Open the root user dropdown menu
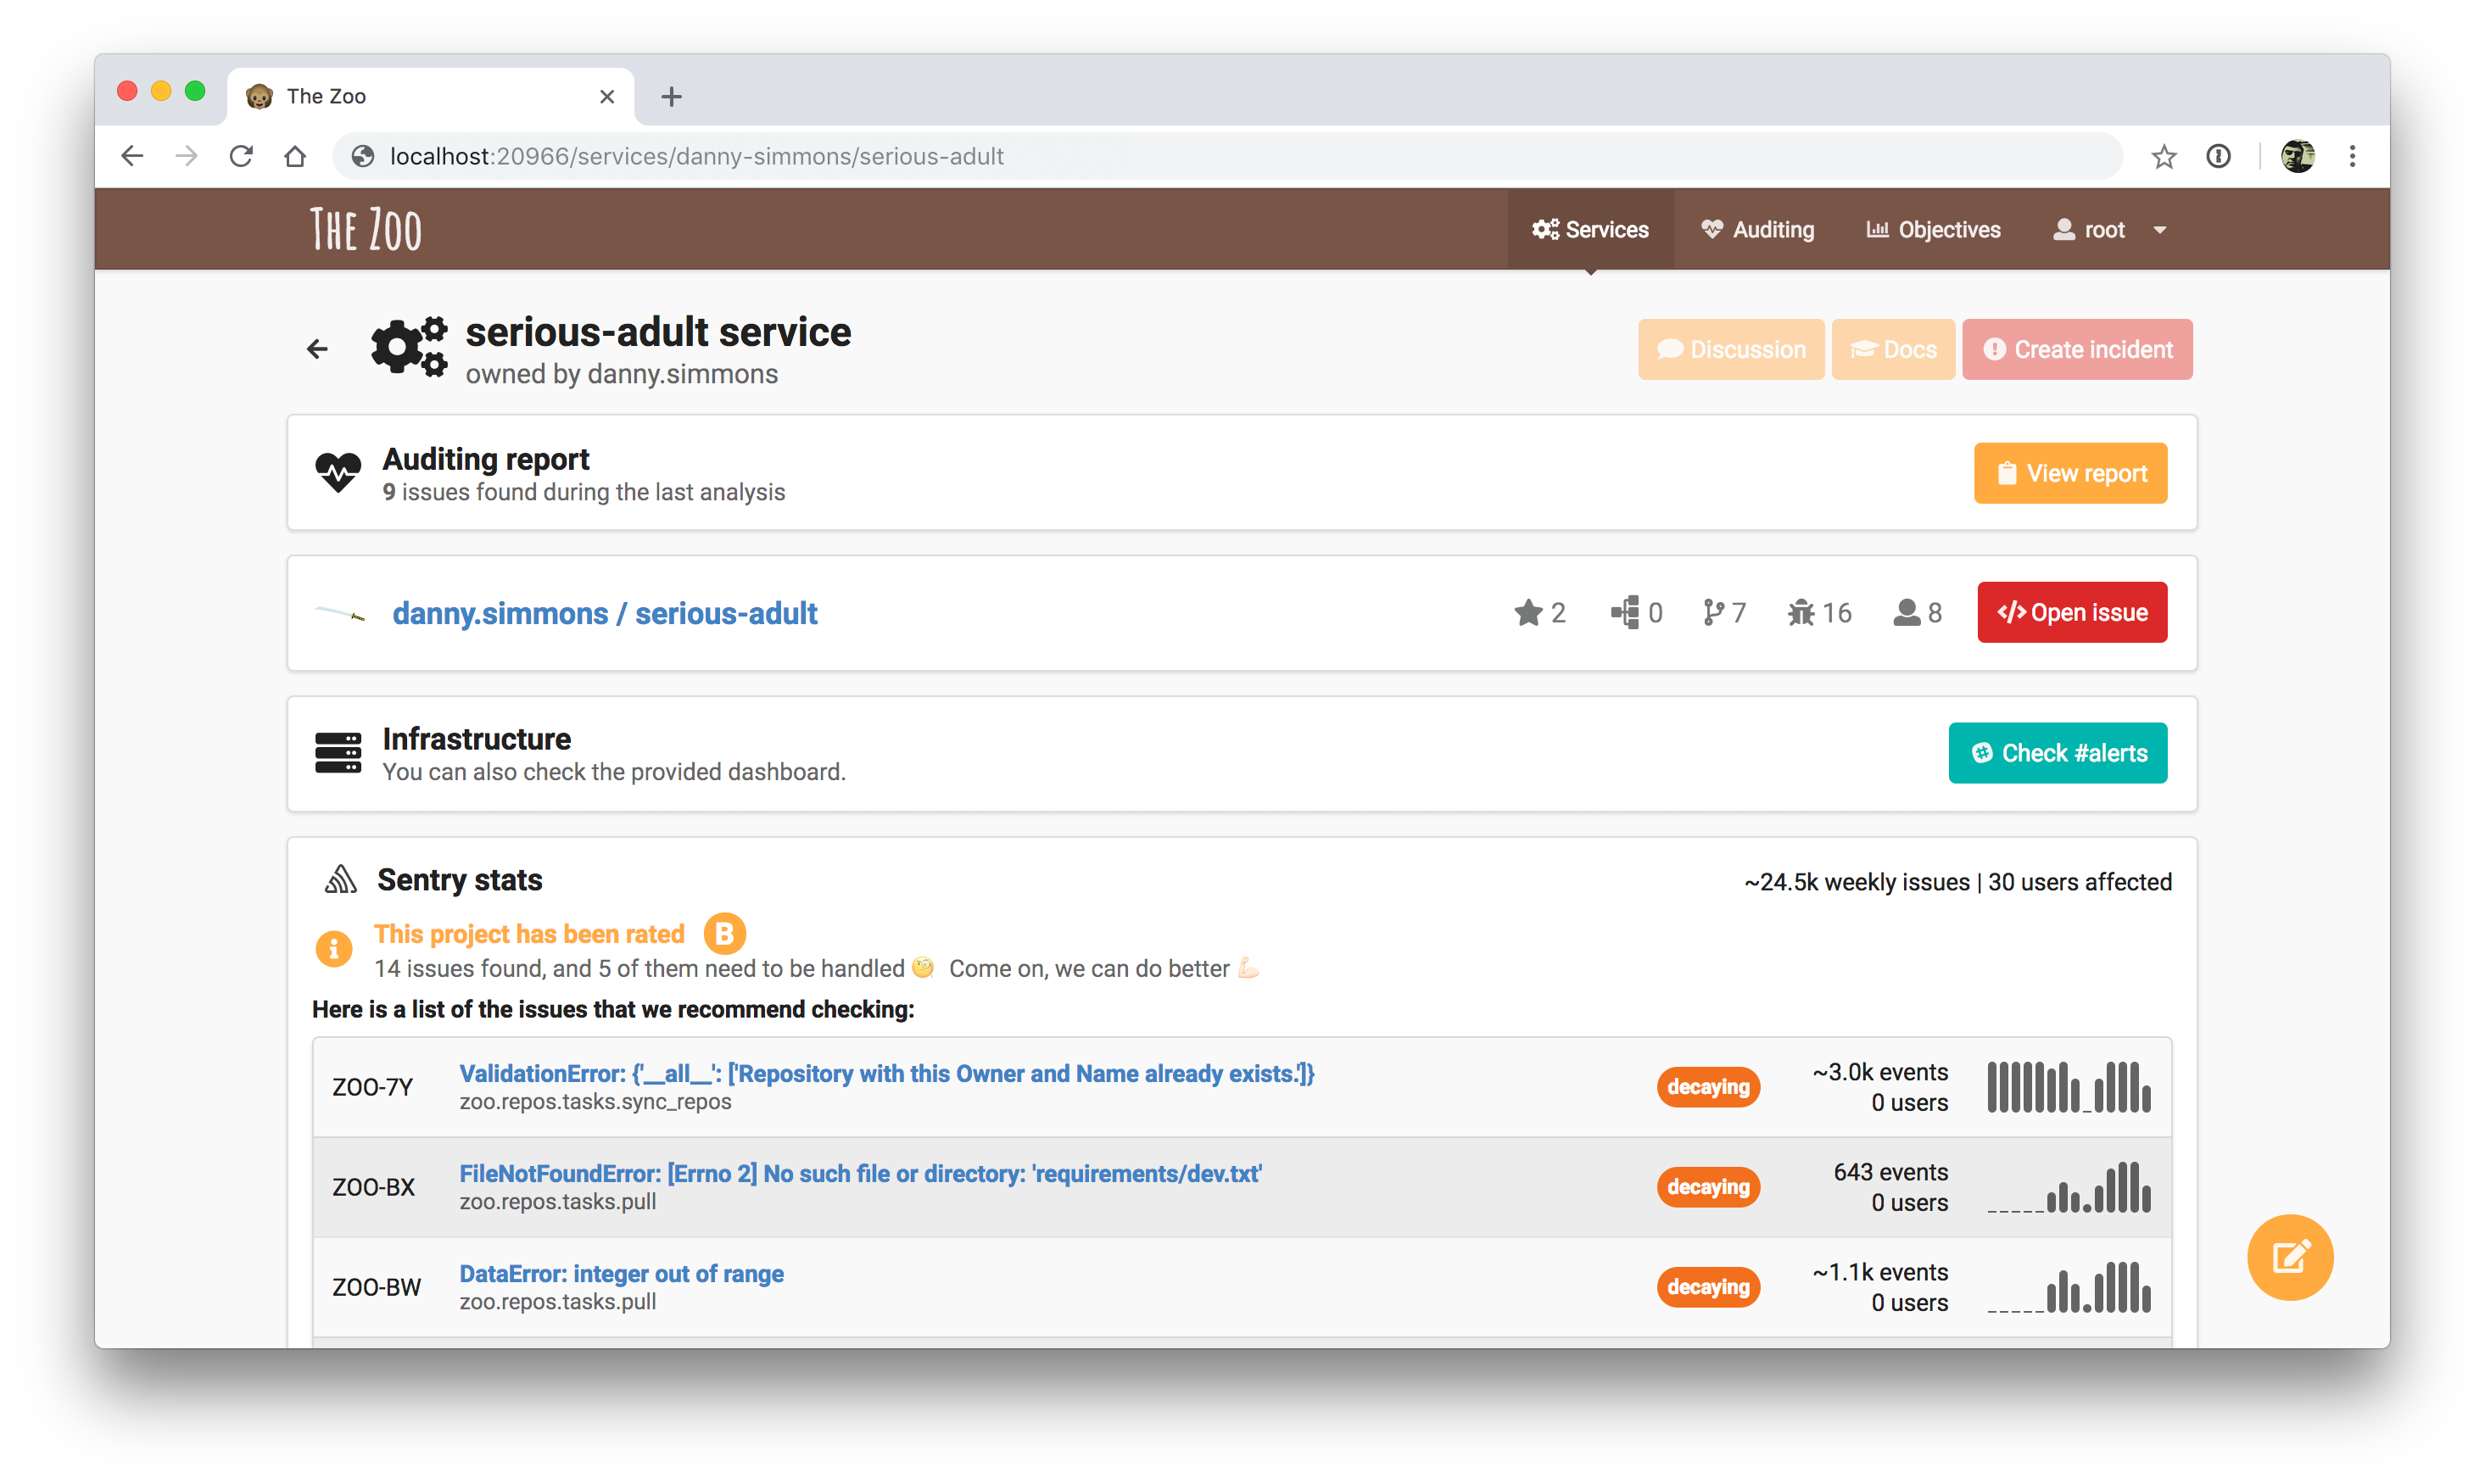2485x1484 pixels. pos(2107,230)
